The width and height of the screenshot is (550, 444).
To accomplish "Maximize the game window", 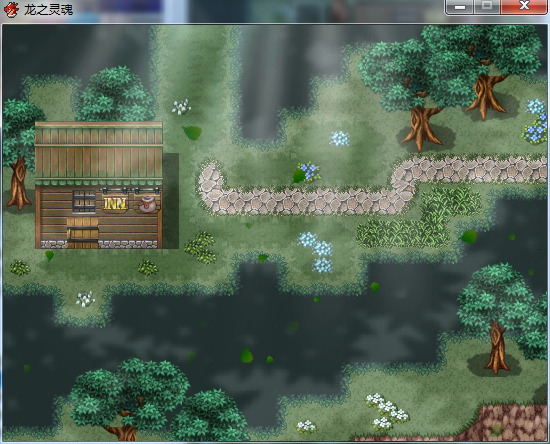I will pos(487,6).
